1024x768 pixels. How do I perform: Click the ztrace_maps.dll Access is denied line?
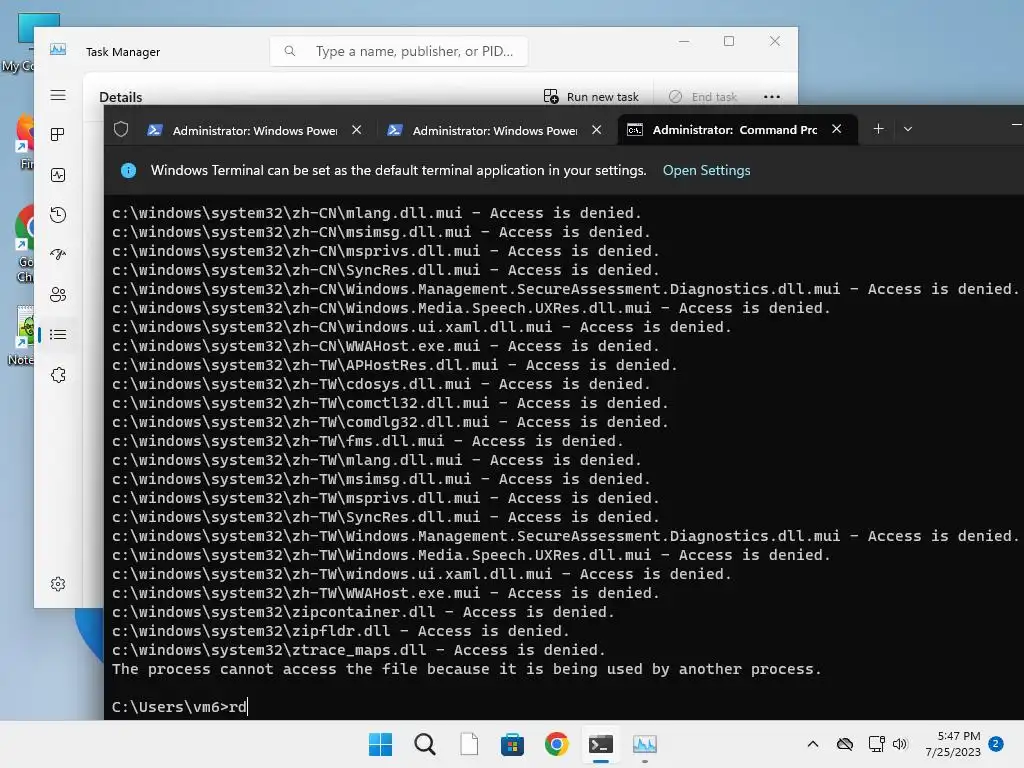[x=359, y=650]
